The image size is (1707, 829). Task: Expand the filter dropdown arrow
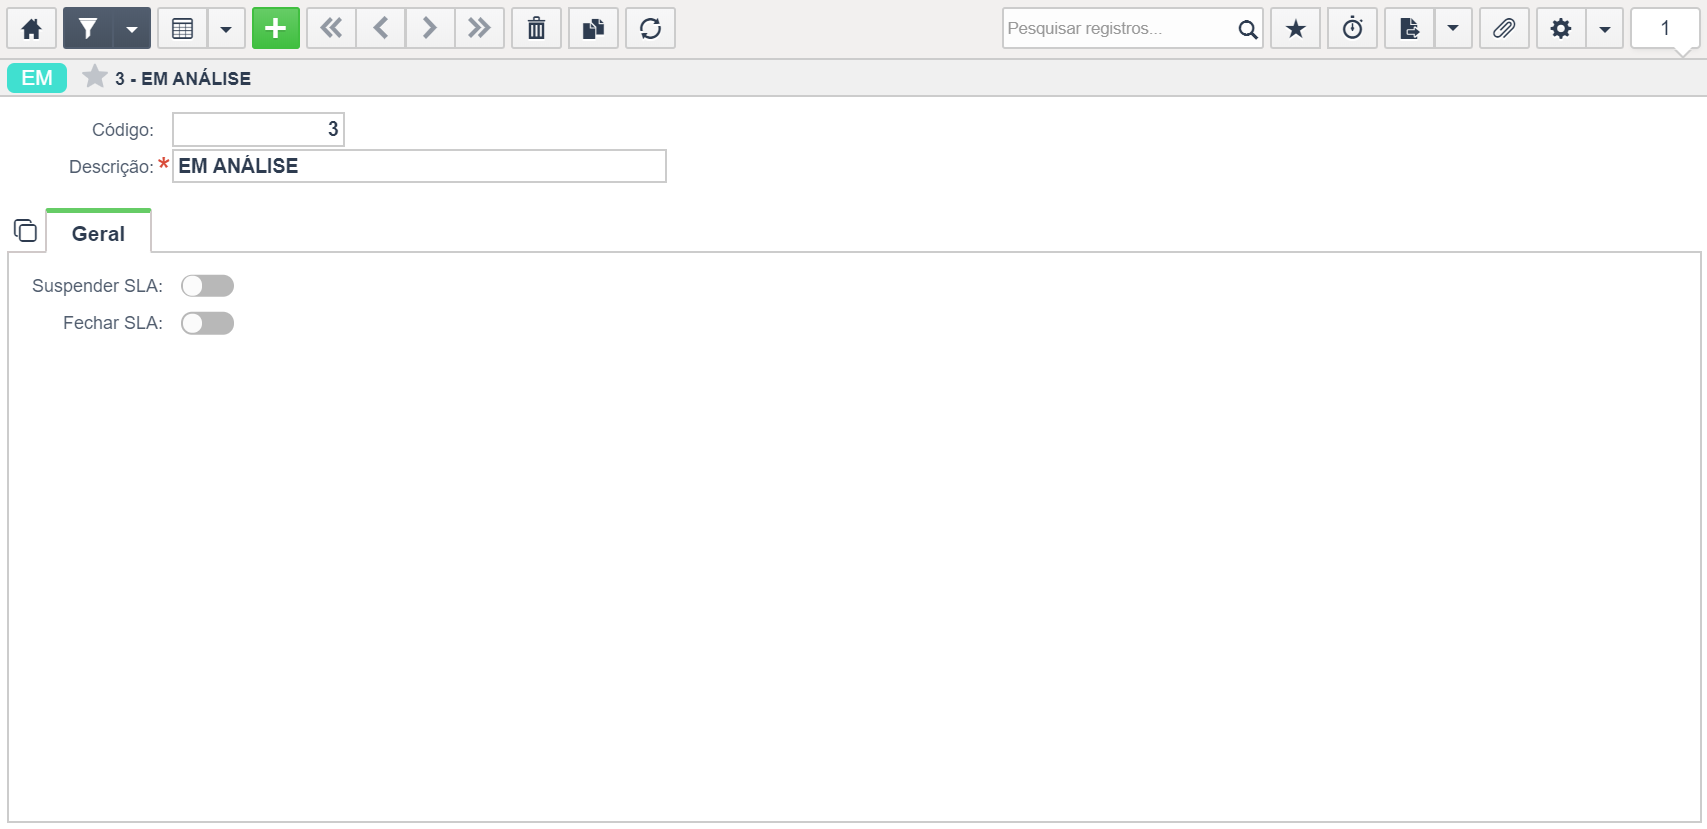coord(132,28)
